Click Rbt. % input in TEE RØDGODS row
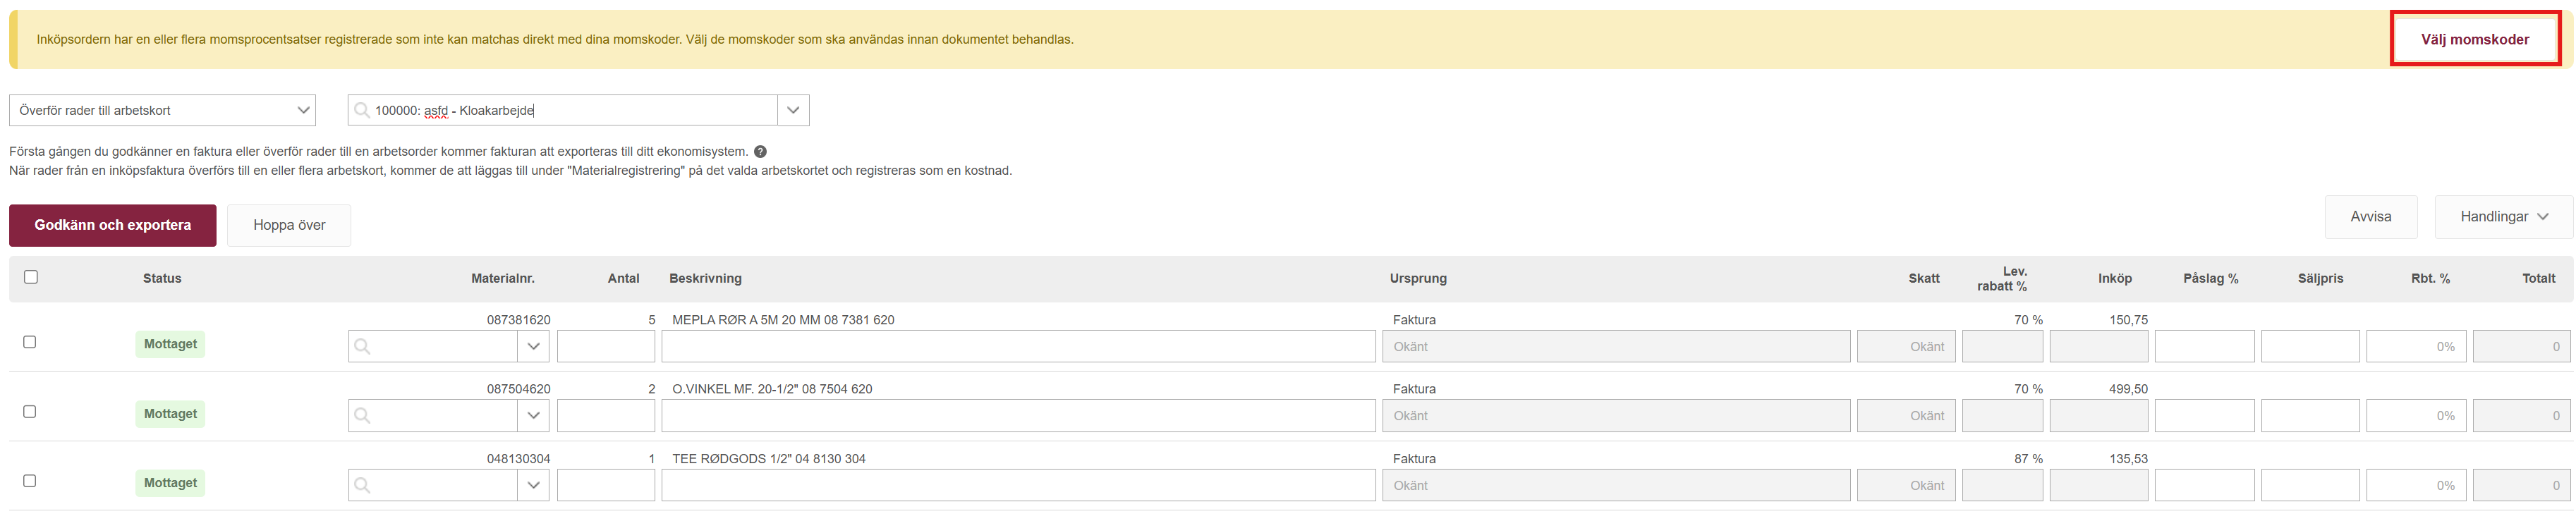2576x521 pixels. pos(2416,485)
